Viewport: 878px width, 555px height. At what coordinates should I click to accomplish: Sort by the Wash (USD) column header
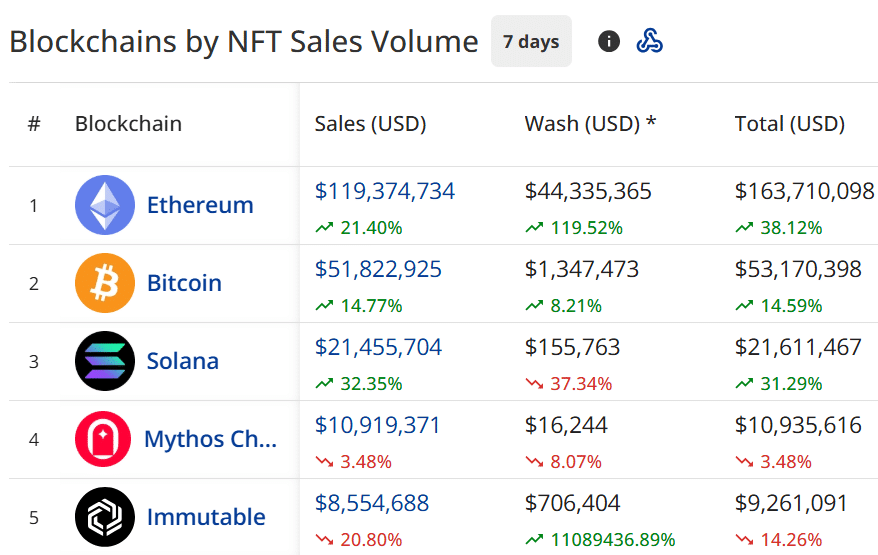[590, 124]
